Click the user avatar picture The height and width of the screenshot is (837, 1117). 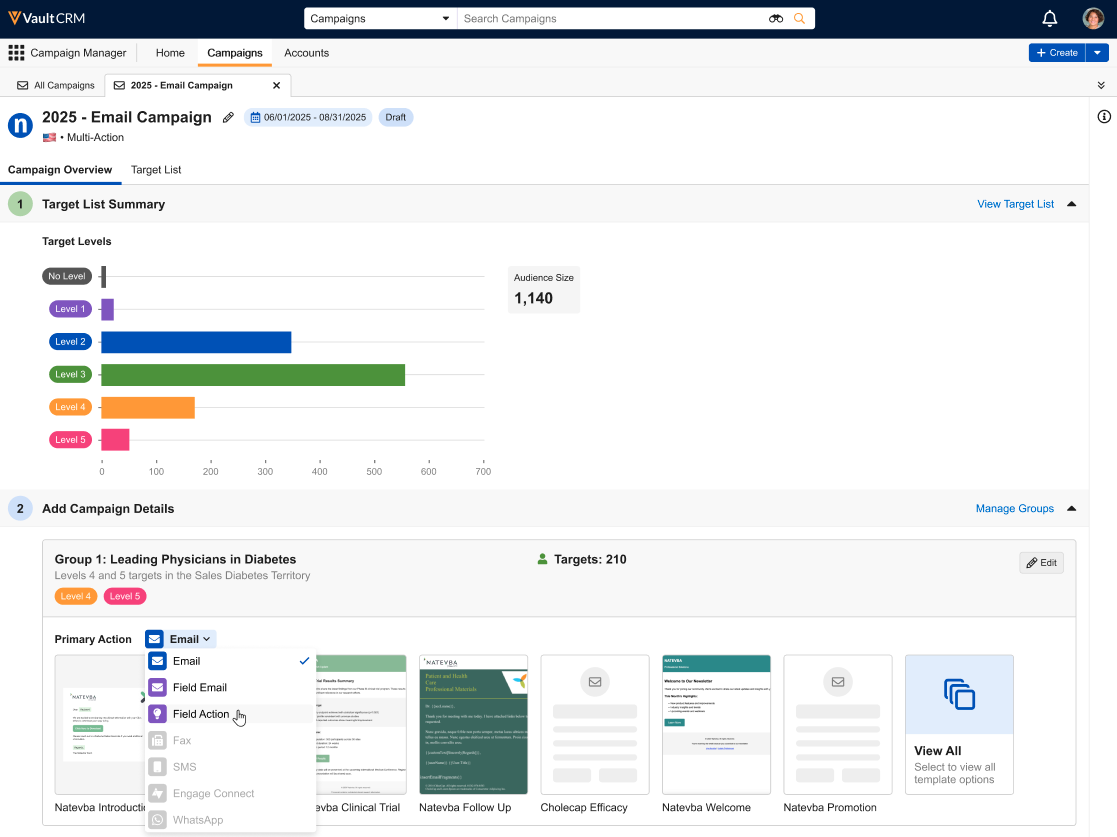pos(1093,19)
